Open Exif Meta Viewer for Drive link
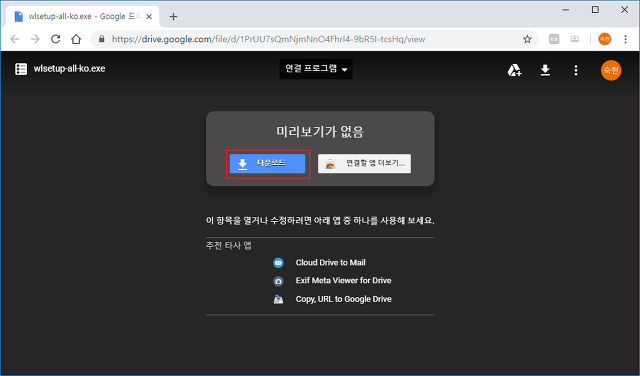Viewport: 640px width, 376px height. (x=343, y=281)
